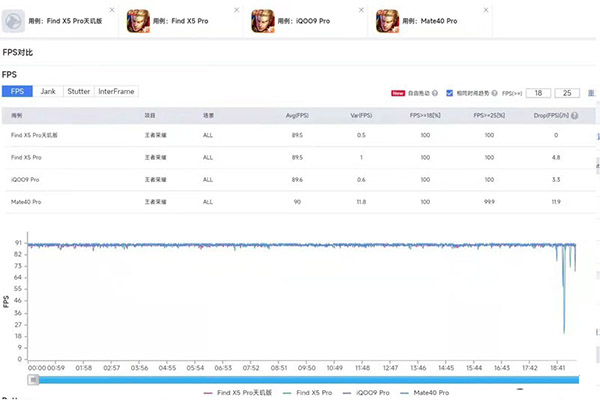This screenshot has height=400, width=600.
Task: Click the game icon on Mate40 Pro card
Action: pos(391,22)
